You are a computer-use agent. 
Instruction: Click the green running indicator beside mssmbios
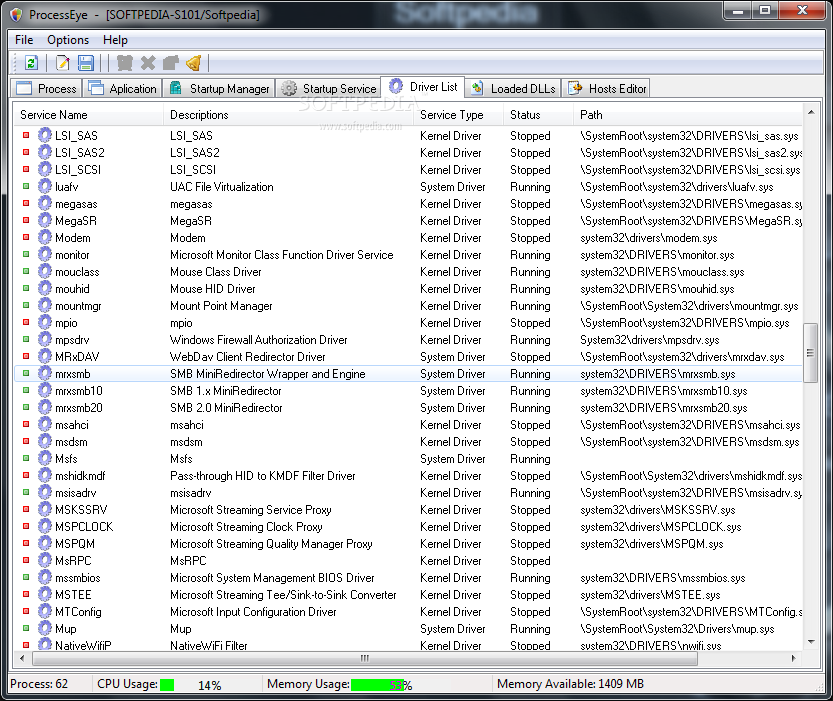click(x=26, y=577)
